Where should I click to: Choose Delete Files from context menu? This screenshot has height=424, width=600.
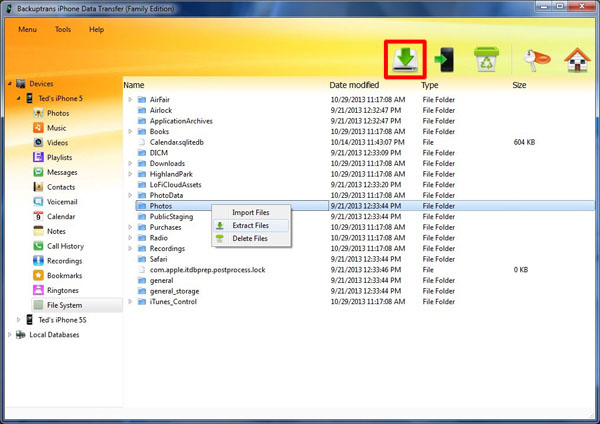[251, 238]
